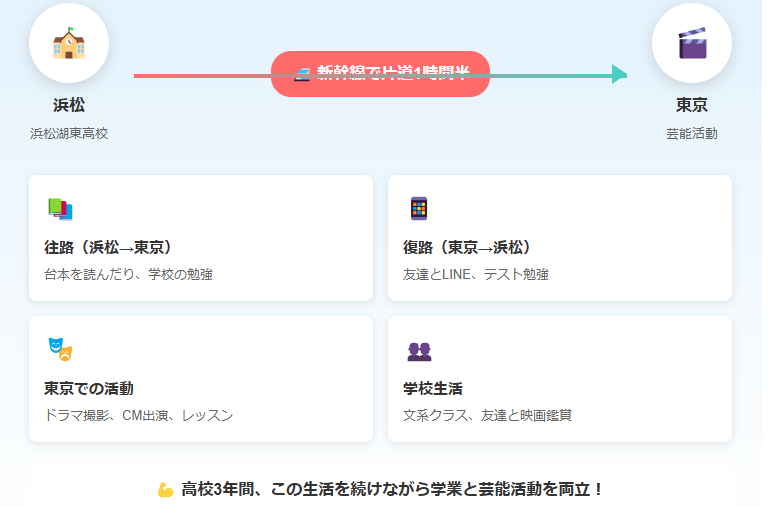
Task: Select the 復路（東京→浜松）card title
Action: [467, 247]
